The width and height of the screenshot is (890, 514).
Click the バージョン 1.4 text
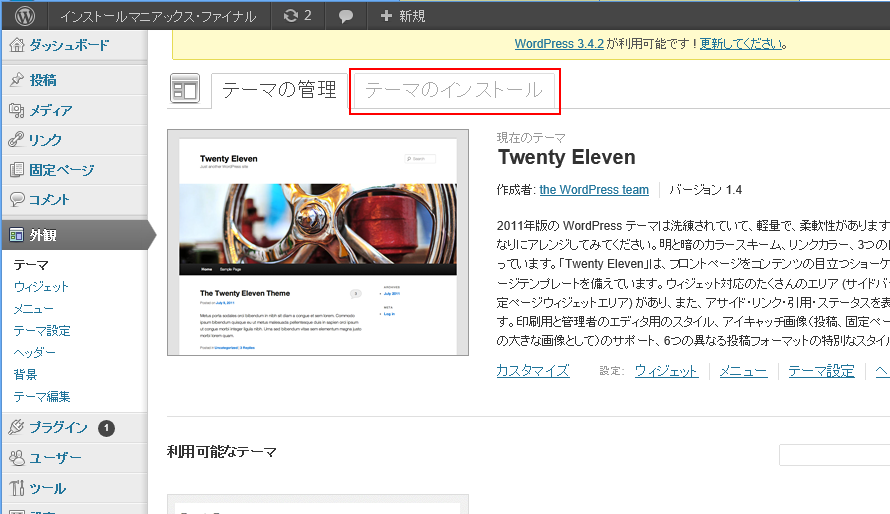pos(706,189)
